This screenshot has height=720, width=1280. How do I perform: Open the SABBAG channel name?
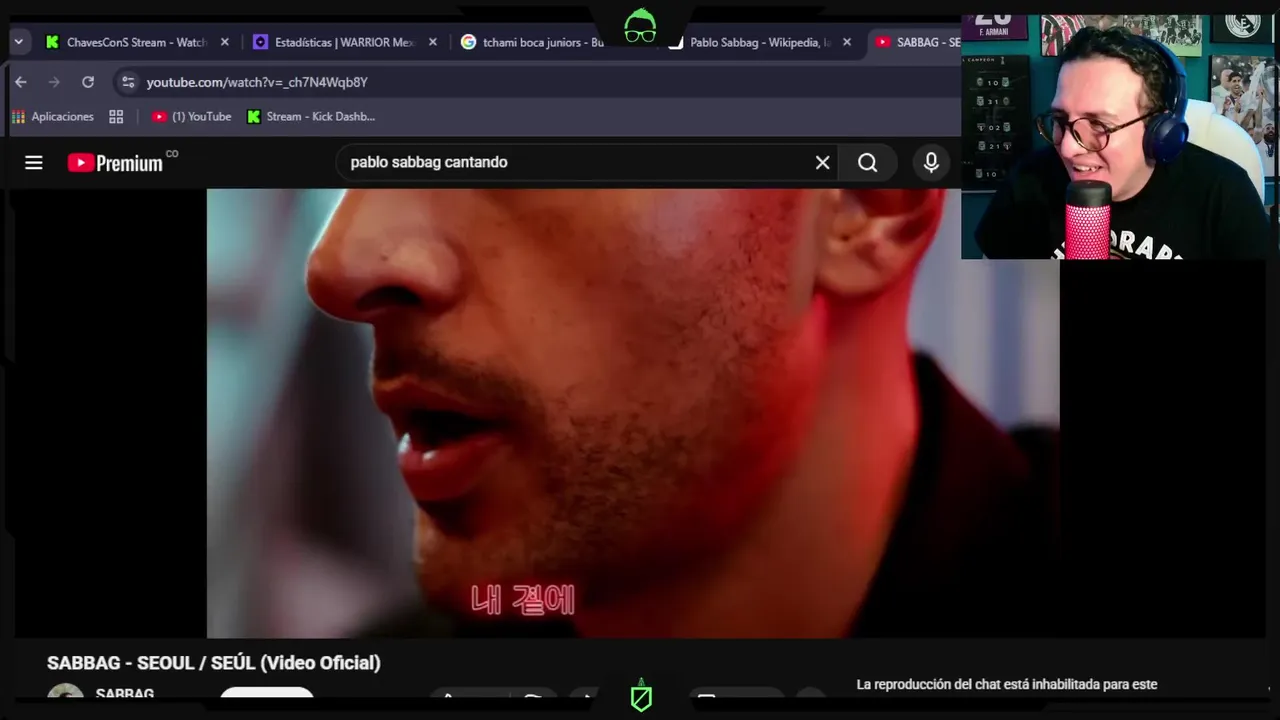tap(124, 693)
